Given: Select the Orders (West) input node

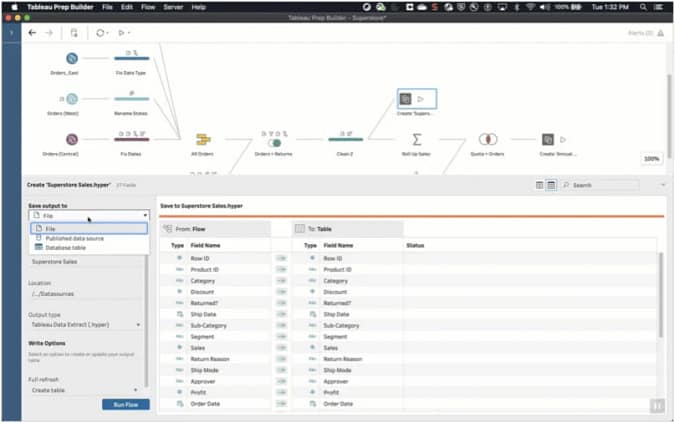Looking at the screenshot, I should tap(72, 99).
